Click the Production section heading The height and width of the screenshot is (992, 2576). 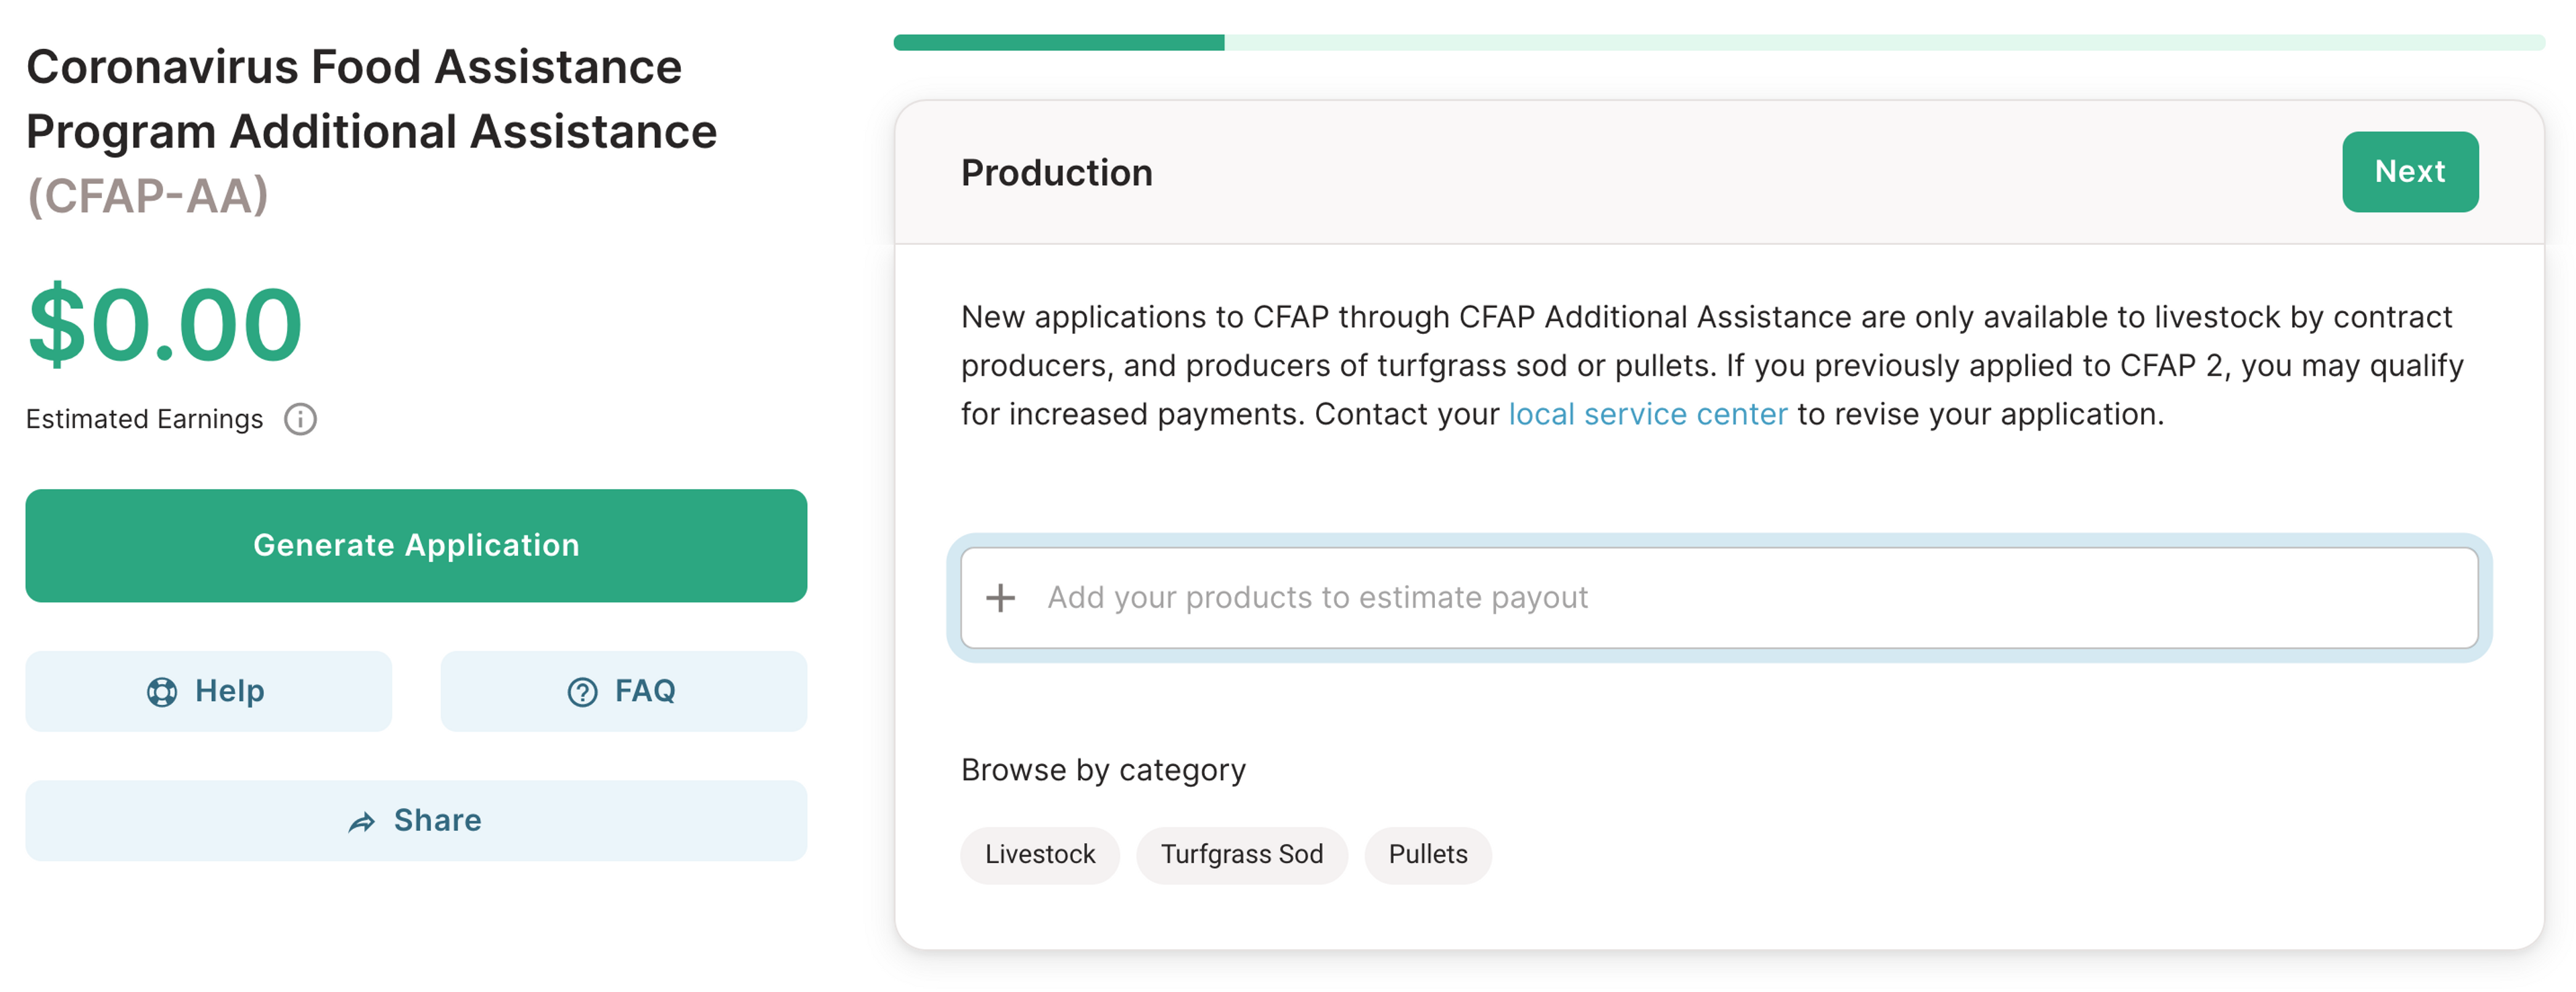coord(1056,173)
